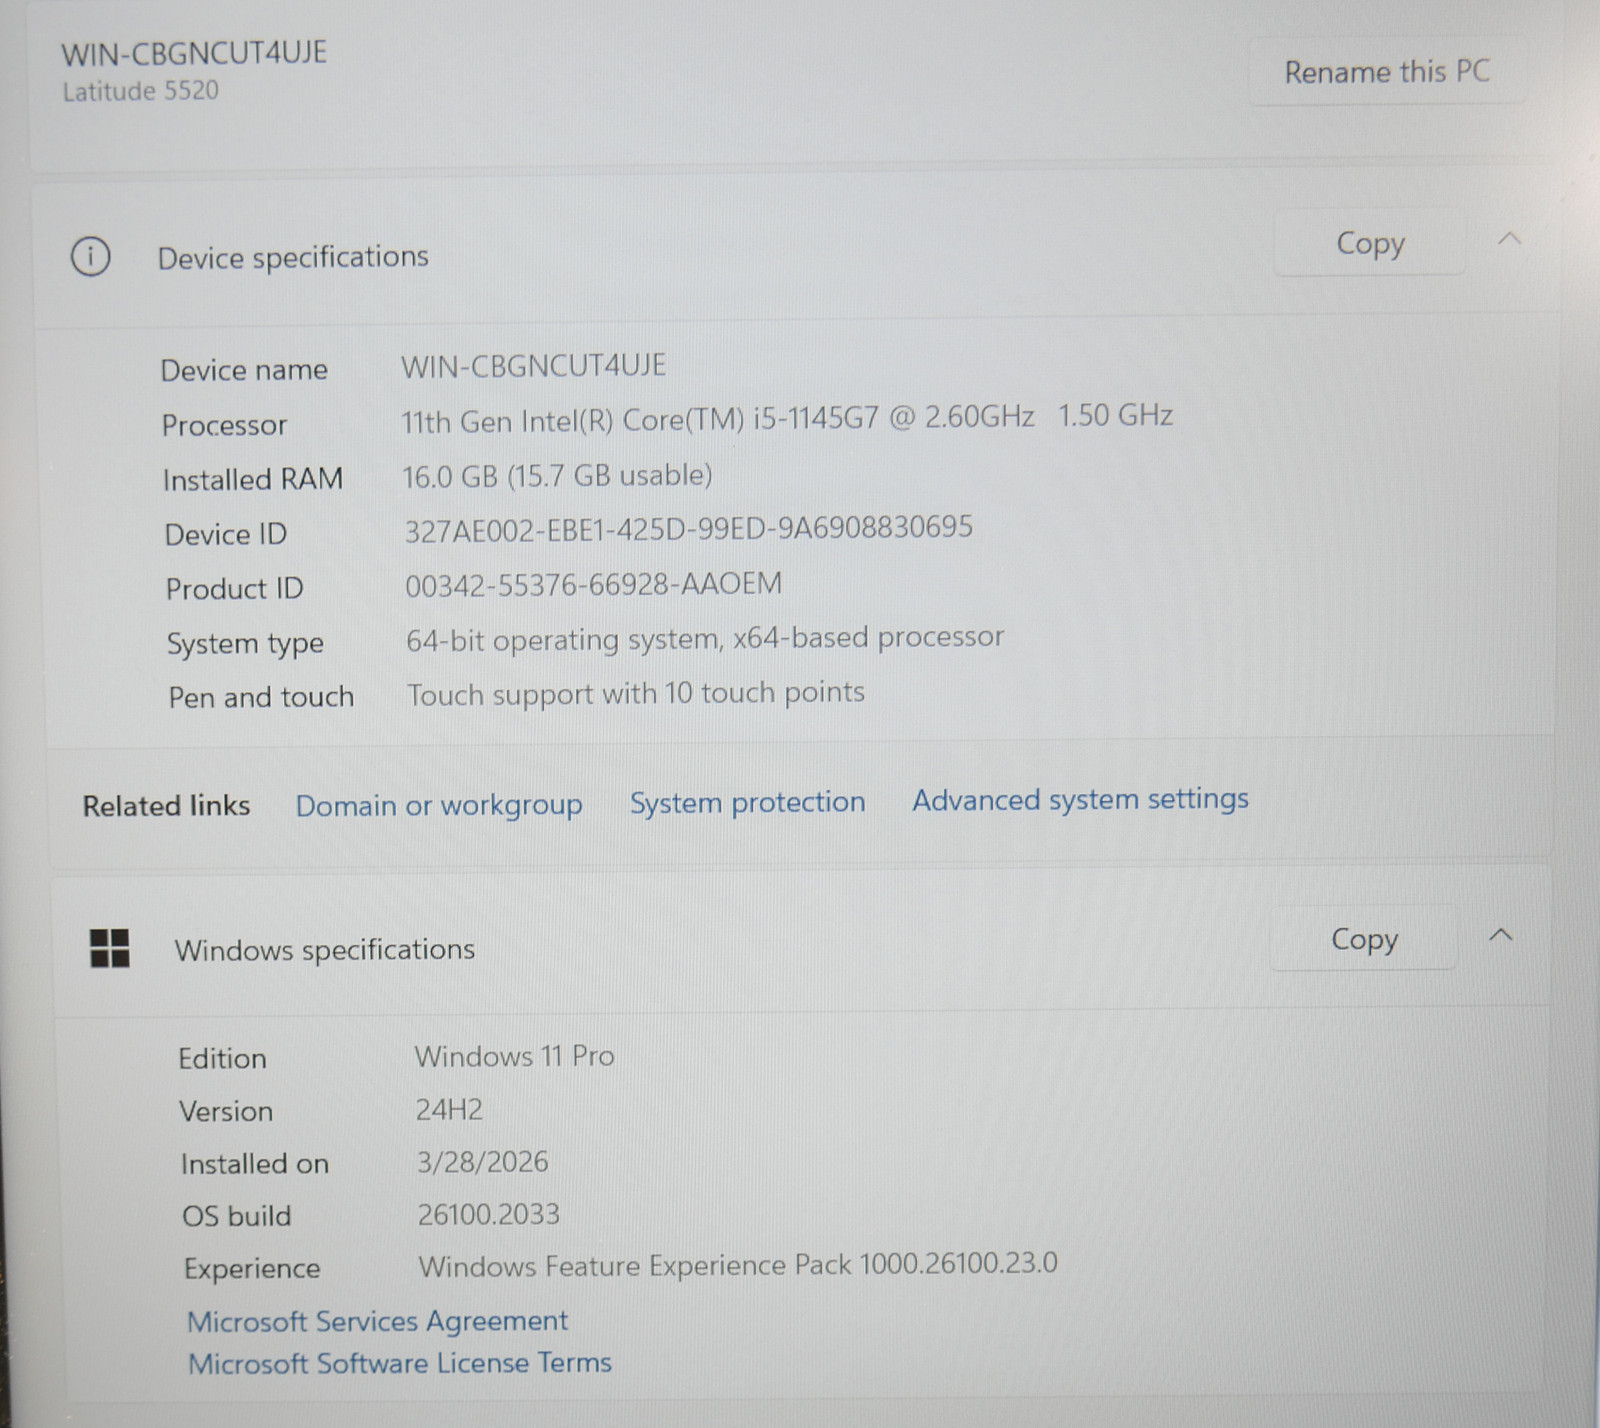Select Windows Feature Experience Pack value
Image resolution: width=1600 pixels, height=1428 pixels.
(x=737, y=1265)
